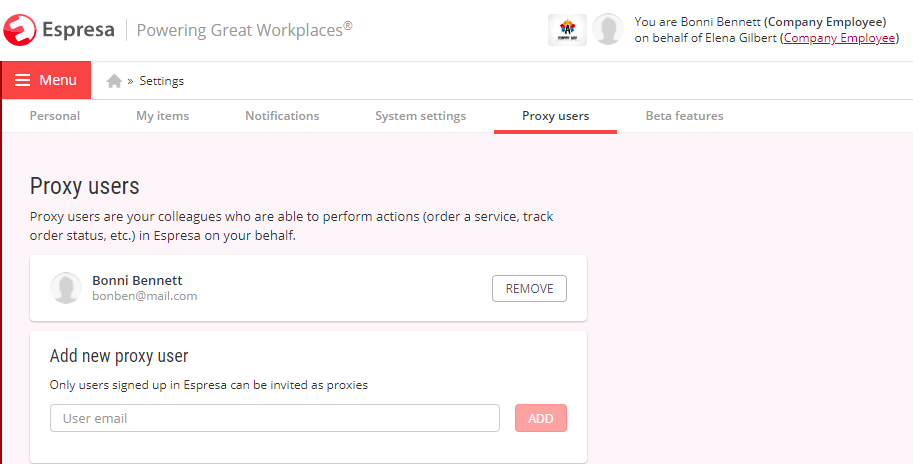
Task: Click the Espresa brand name text
Action: tap(79, 30)
